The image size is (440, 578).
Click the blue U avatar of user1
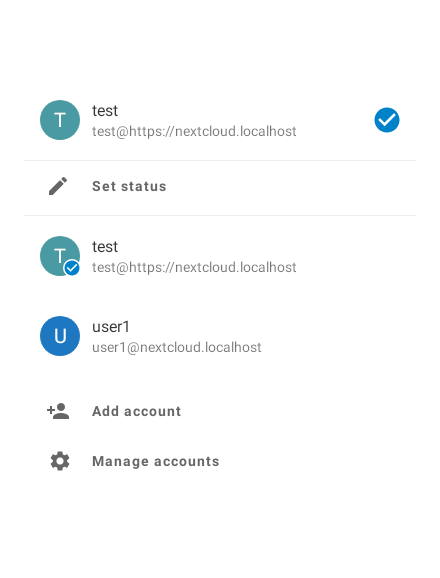click(x=60, y=336)
